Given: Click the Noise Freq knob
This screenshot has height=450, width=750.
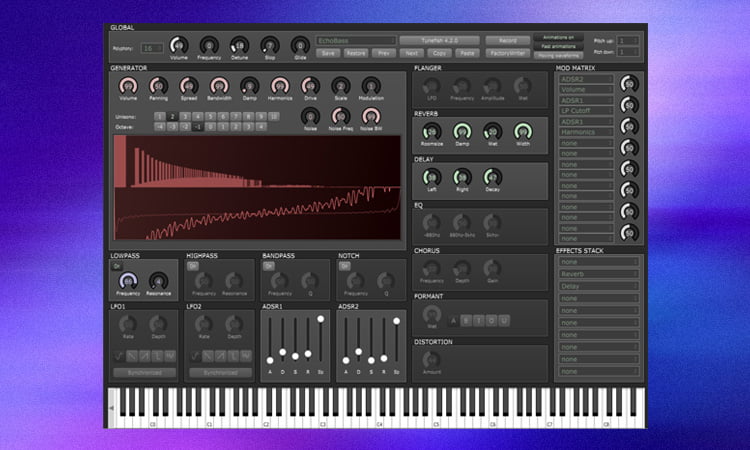Looking at the screenshot, I should point(341,117).
